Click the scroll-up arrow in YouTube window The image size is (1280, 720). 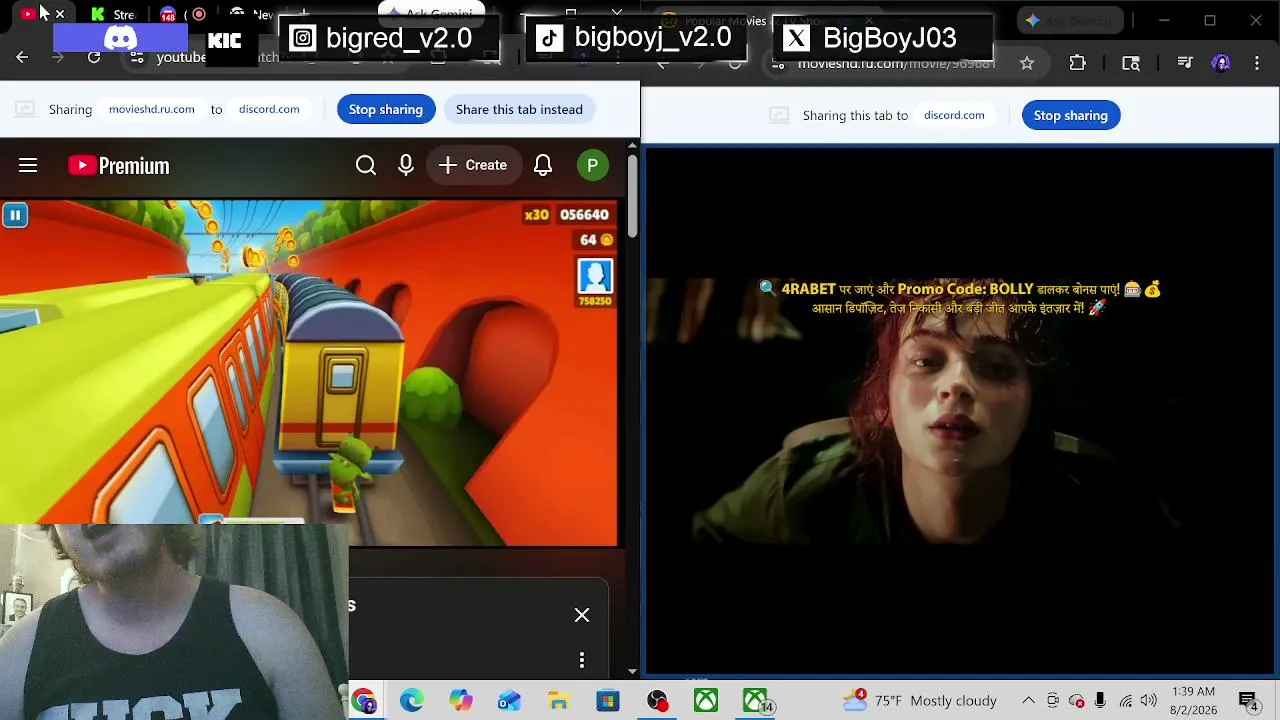(632, 145)
